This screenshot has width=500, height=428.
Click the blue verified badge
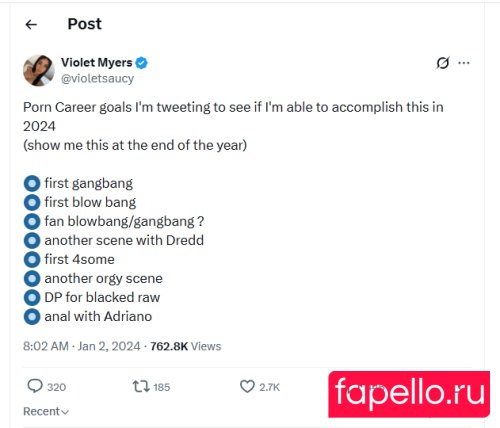click(x=142, y=63)
